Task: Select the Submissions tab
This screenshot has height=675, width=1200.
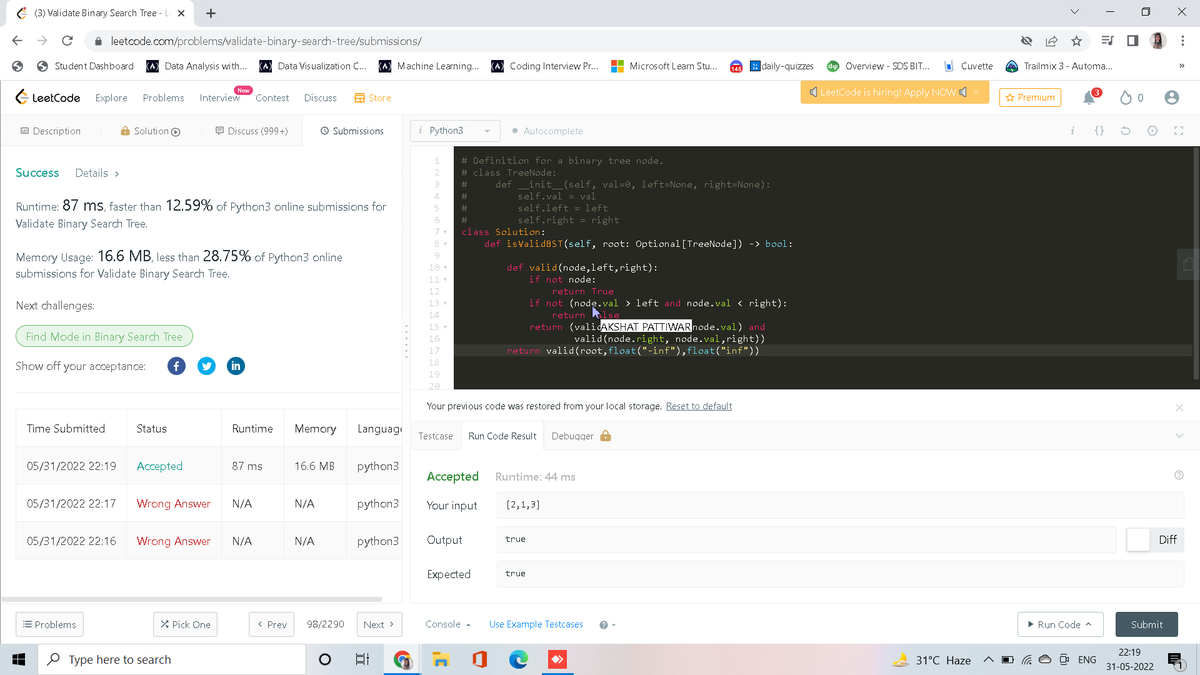Action: tap(352, 131)
